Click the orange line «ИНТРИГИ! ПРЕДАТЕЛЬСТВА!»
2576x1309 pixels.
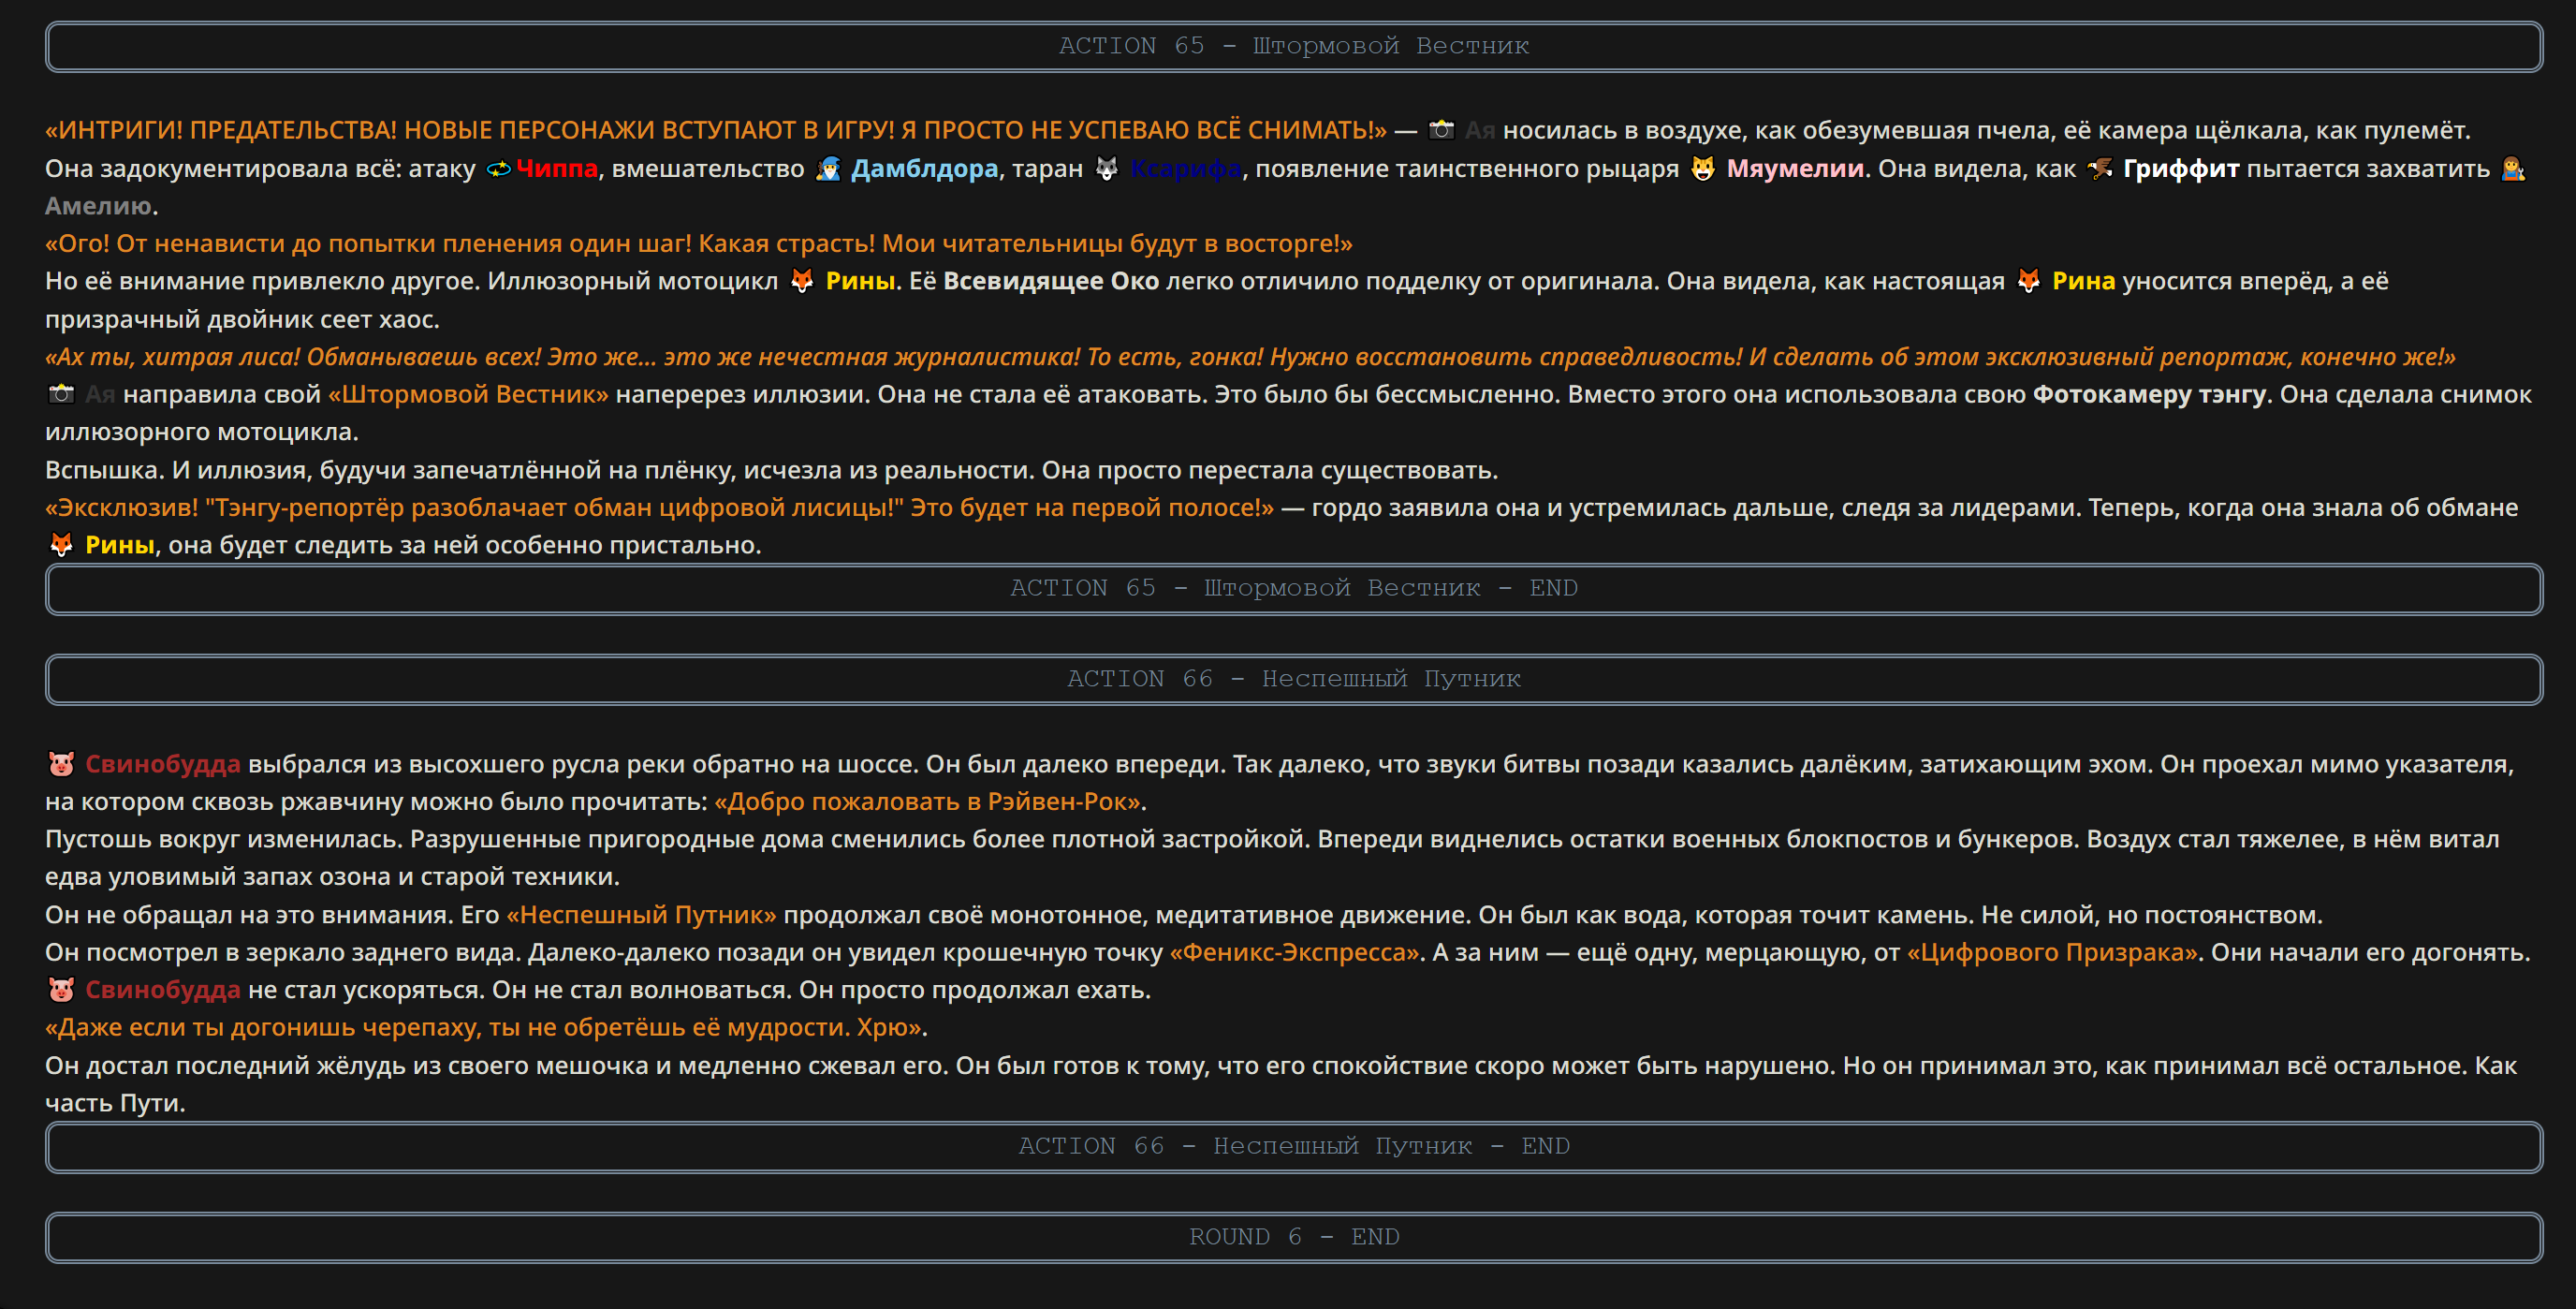click(716, 130)
